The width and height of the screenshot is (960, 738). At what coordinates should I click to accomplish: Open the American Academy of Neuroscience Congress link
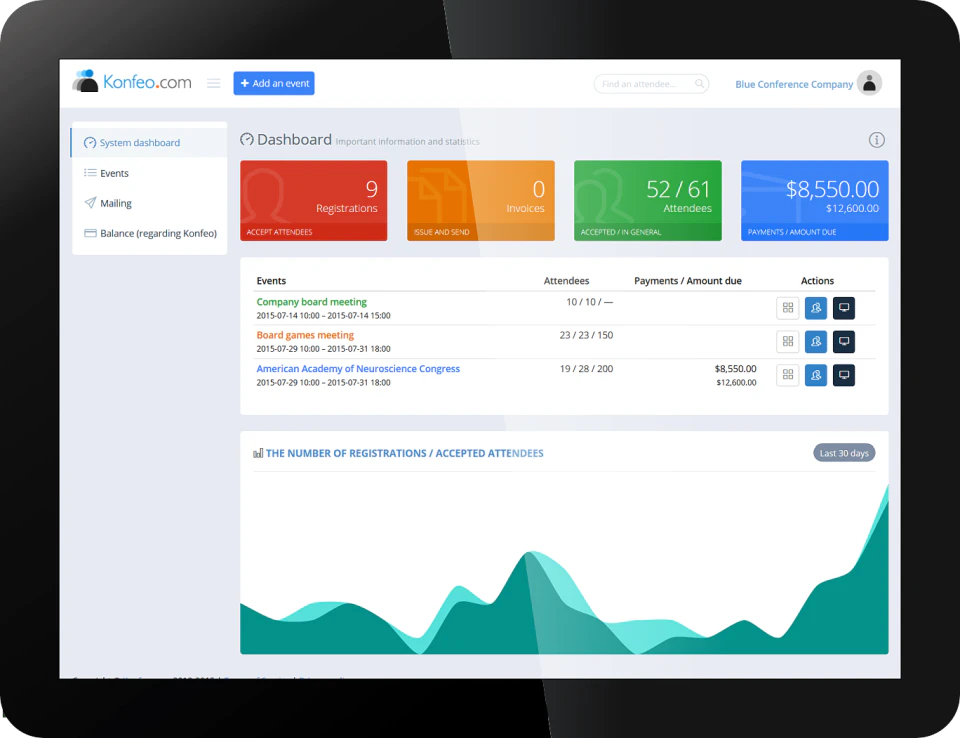click(x=358, y=368)
